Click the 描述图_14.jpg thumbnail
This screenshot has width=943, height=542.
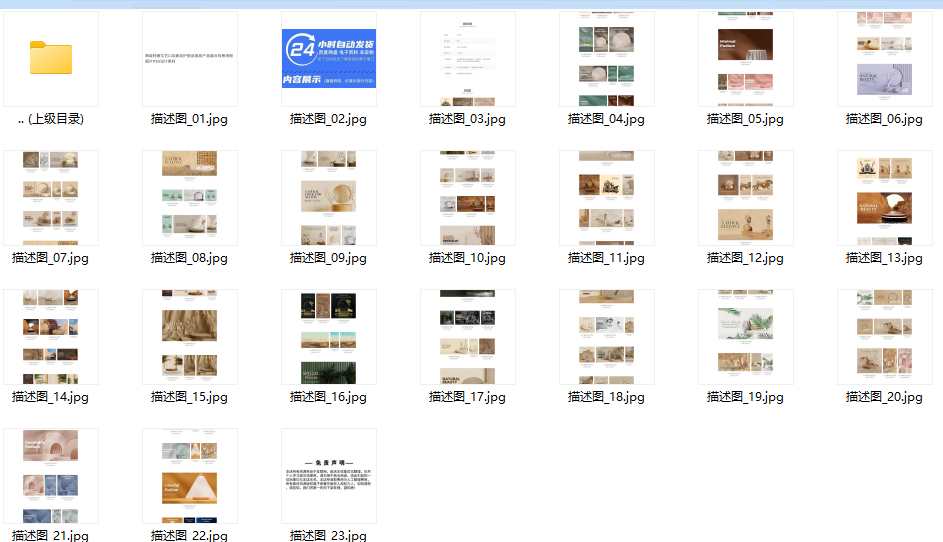(51, 337)
